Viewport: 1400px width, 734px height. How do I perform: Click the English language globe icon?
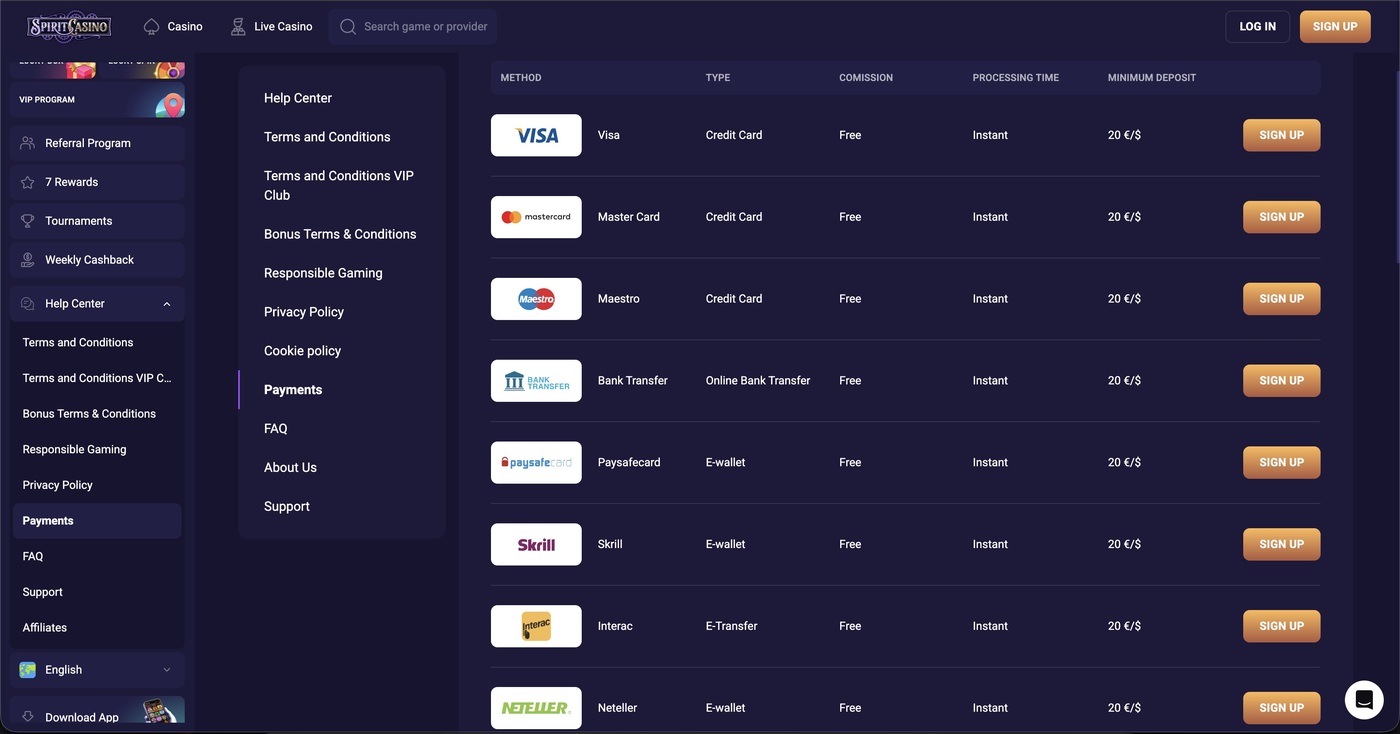[x=28, y=670]
